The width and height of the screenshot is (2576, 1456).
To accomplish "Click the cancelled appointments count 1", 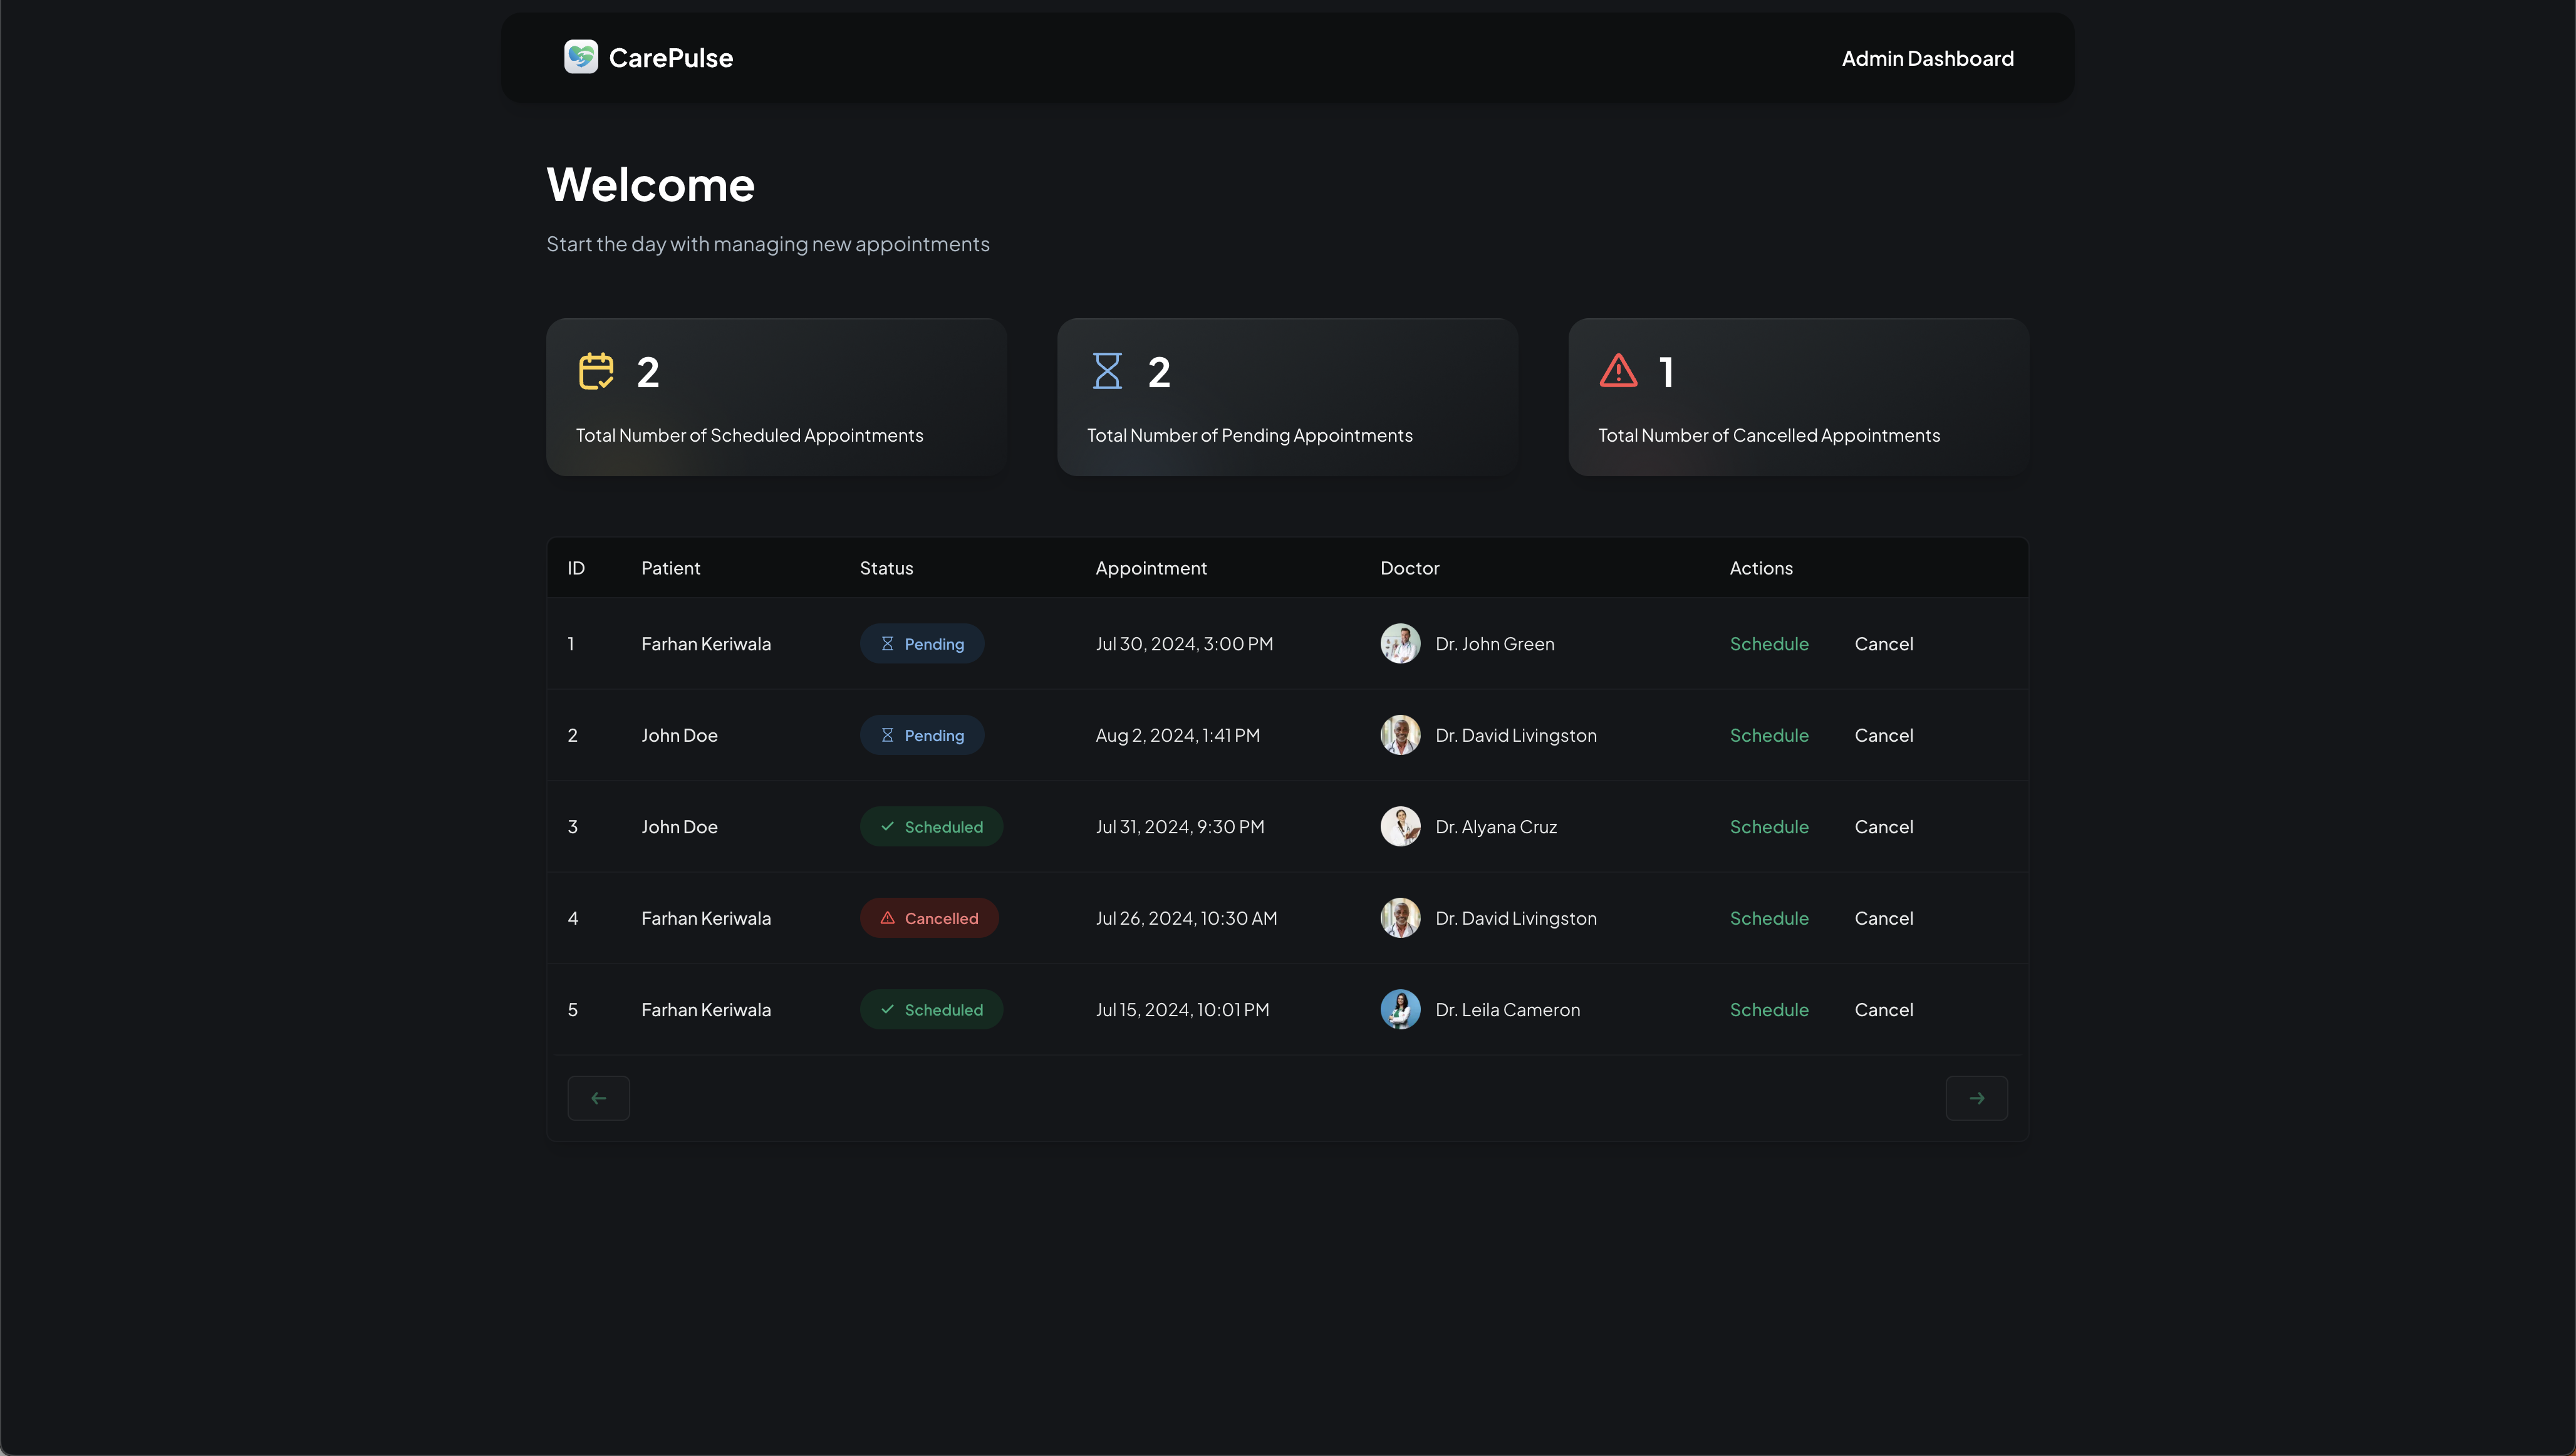I will click(x=1666, y=372).
